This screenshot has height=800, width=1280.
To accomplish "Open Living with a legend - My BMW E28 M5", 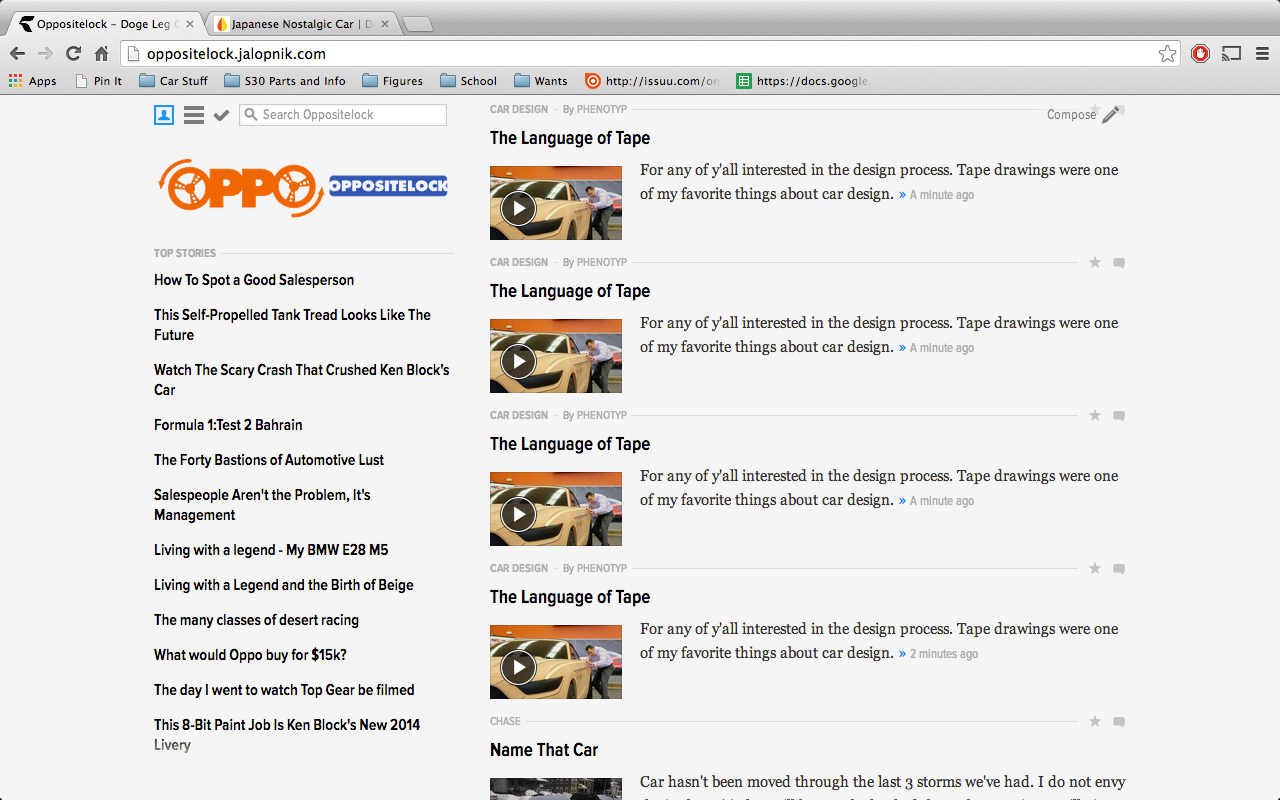I will coord(271,550).
